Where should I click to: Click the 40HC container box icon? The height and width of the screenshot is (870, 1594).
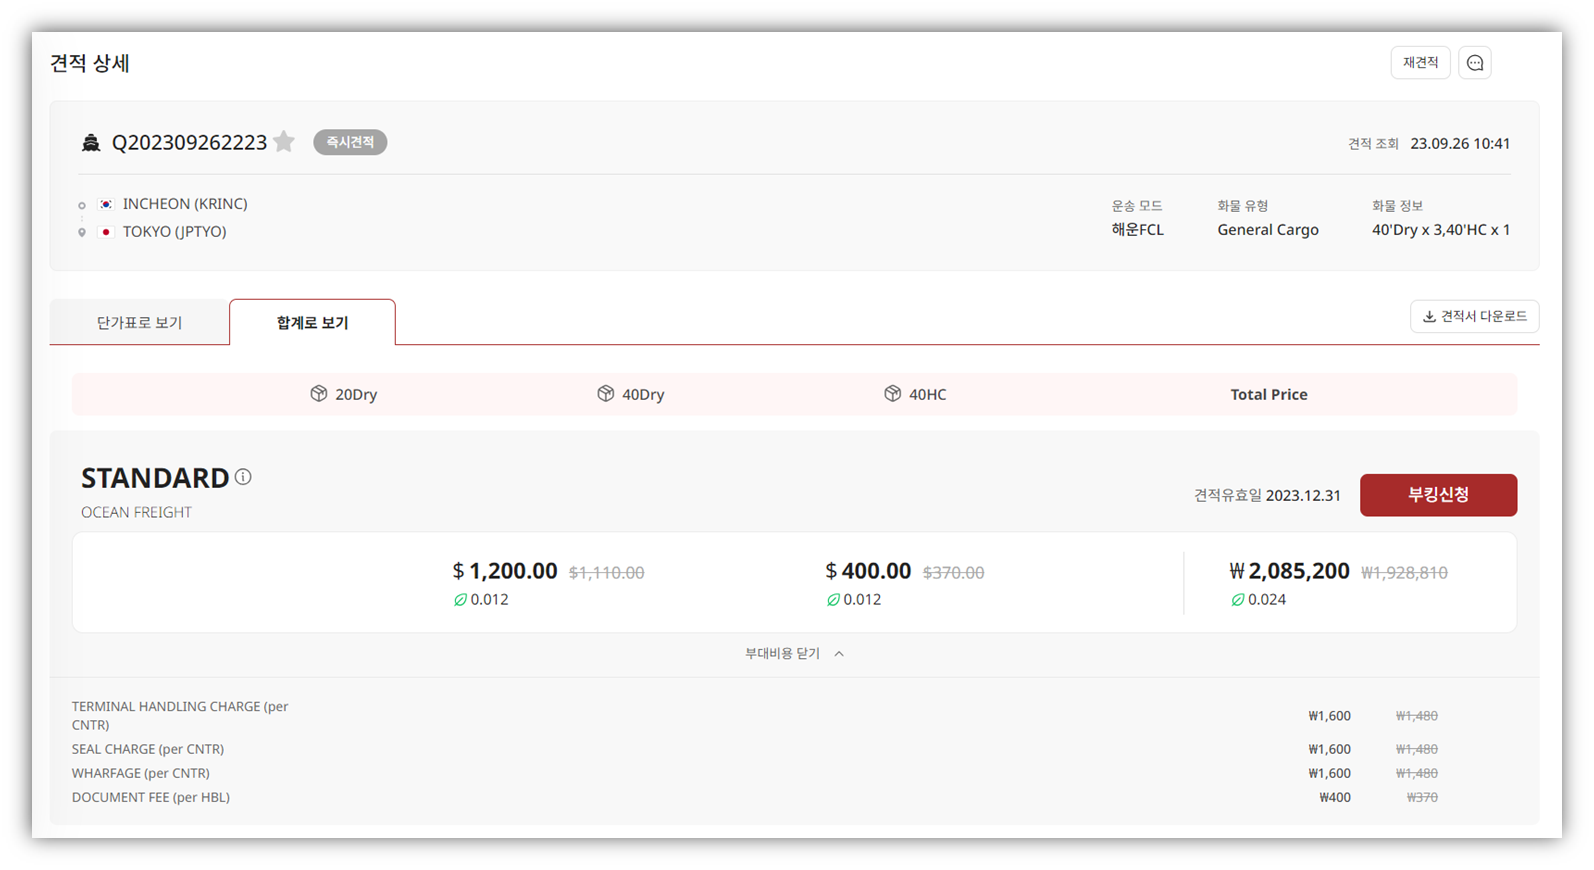click(893, 394)
